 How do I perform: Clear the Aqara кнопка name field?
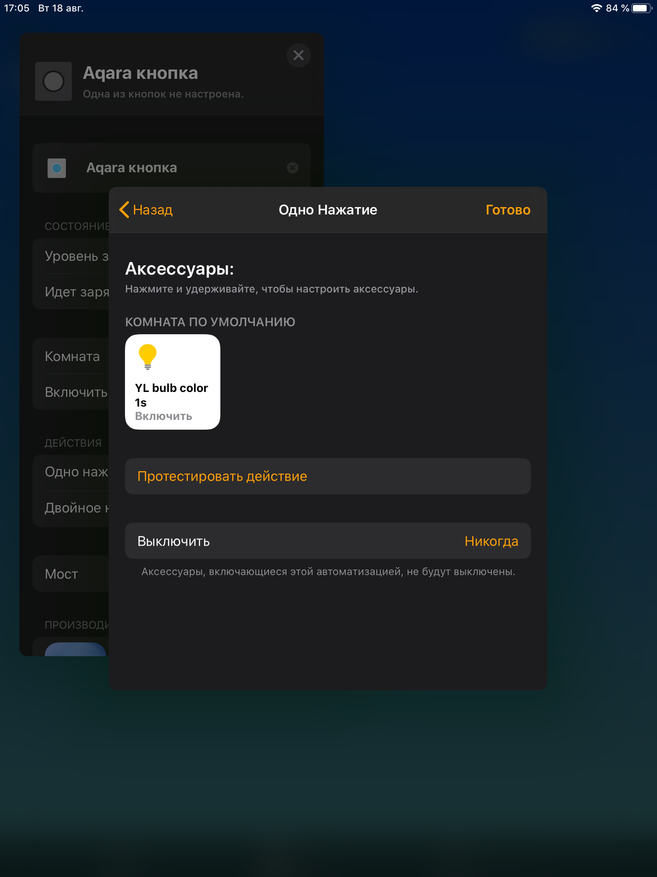292,168
